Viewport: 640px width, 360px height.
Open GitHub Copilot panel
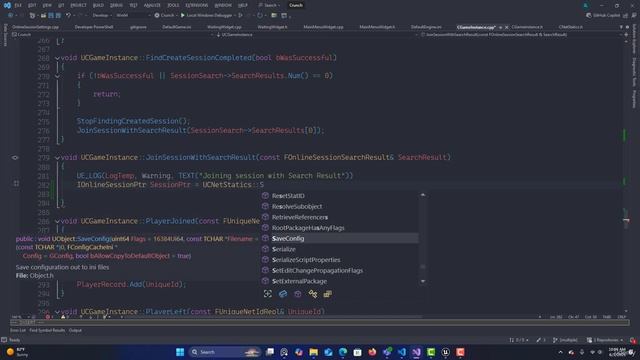[603, 16]
